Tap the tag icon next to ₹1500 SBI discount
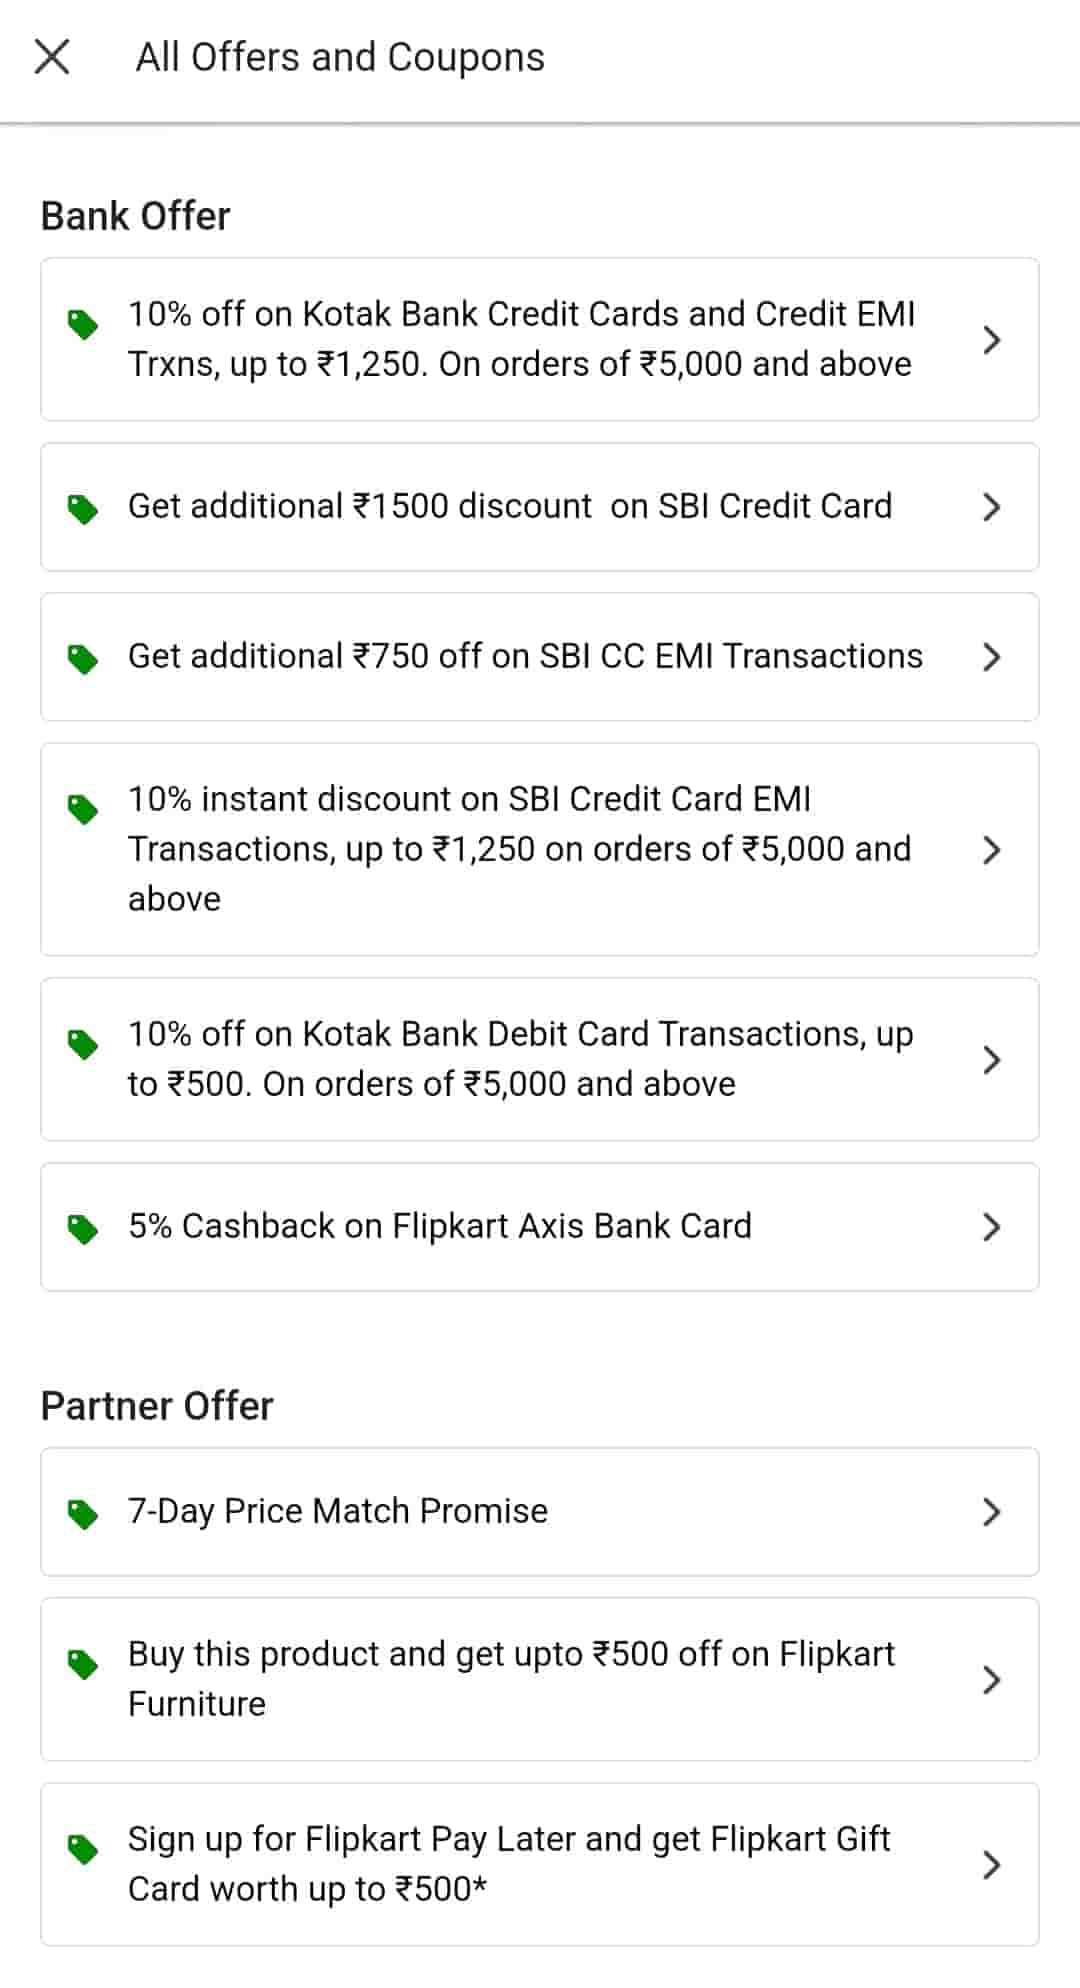The height and width of the screenshot is (1988, 1080). (83, 509)
